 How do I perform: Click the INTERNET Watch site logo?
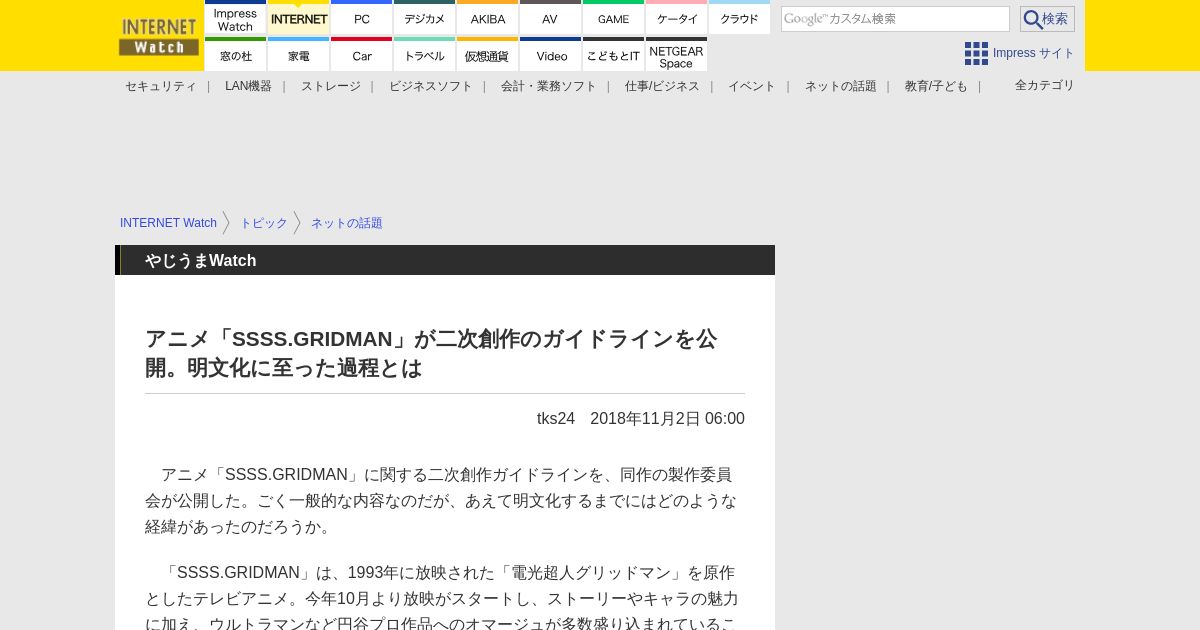[159, 36]
